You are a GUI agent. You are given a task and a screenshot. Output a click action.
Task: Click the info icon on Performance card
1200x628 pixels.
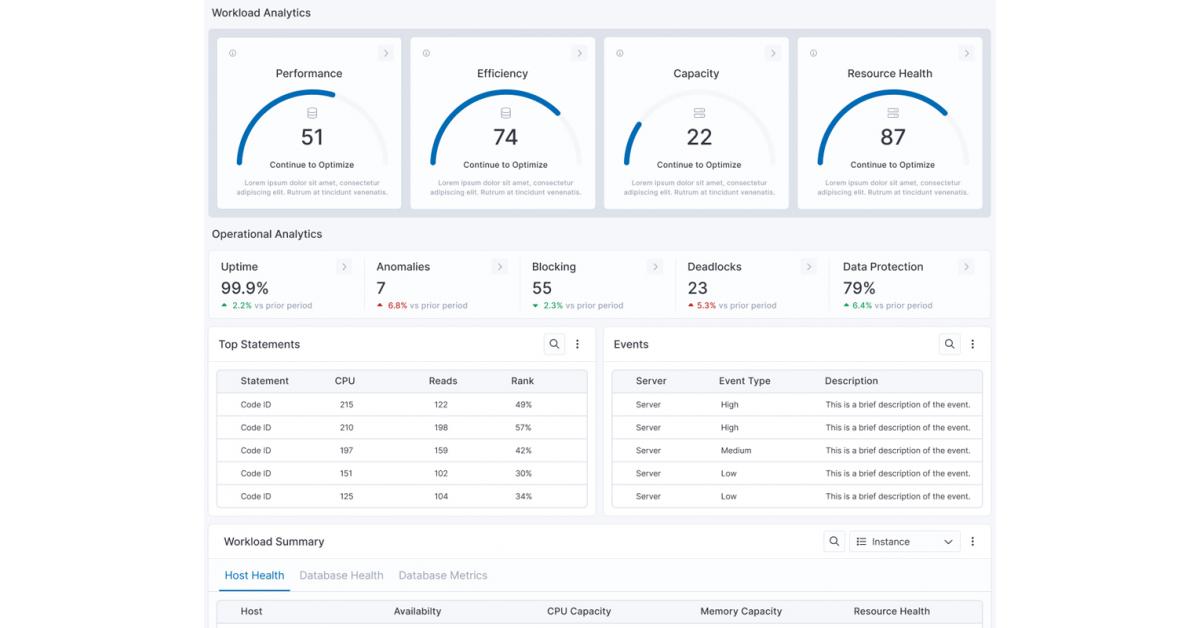[x=233, y=54]
